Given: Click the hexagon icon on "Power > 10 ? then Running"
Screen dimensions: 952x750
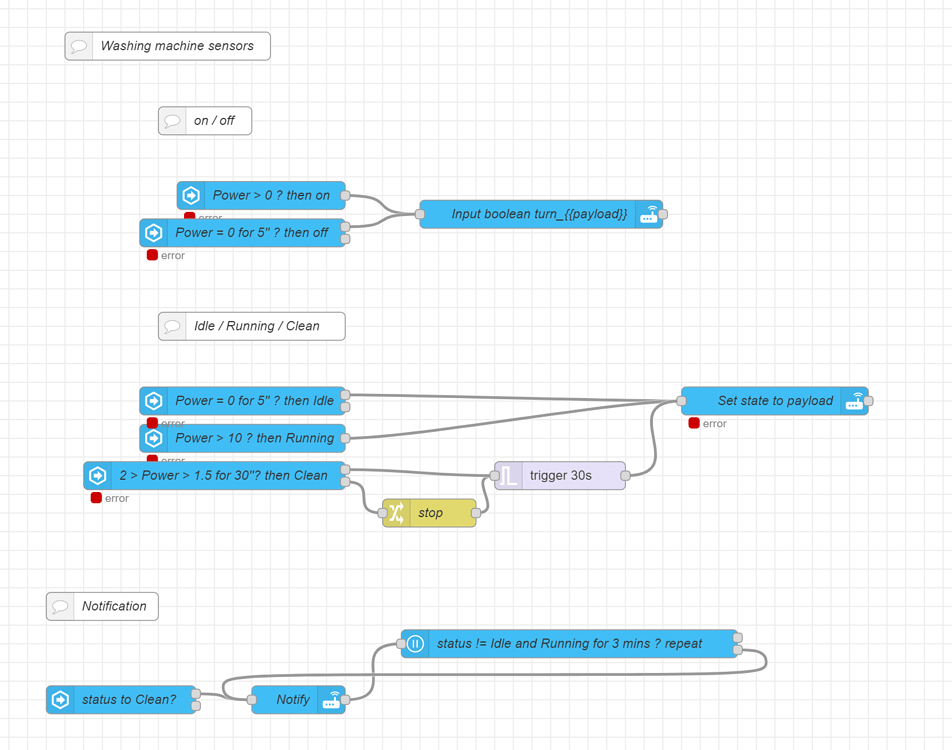Looking at the screenshot, I should pyautogui.click(x=154, y=438).
